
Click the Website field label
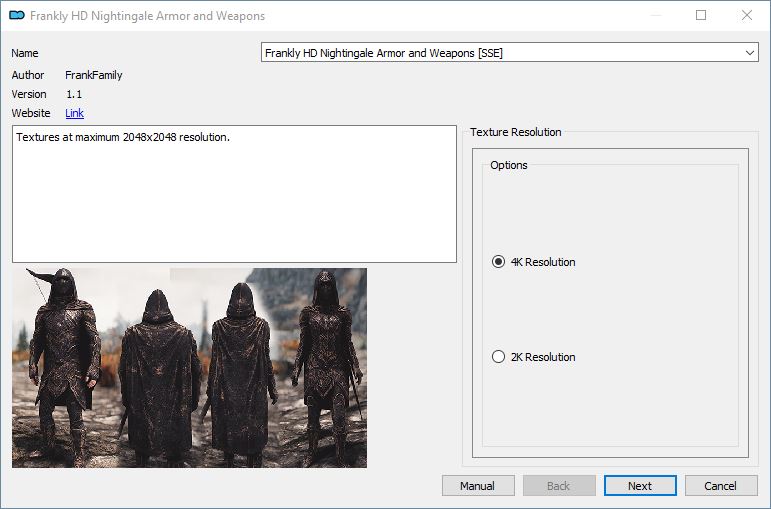tap(30, 113)
